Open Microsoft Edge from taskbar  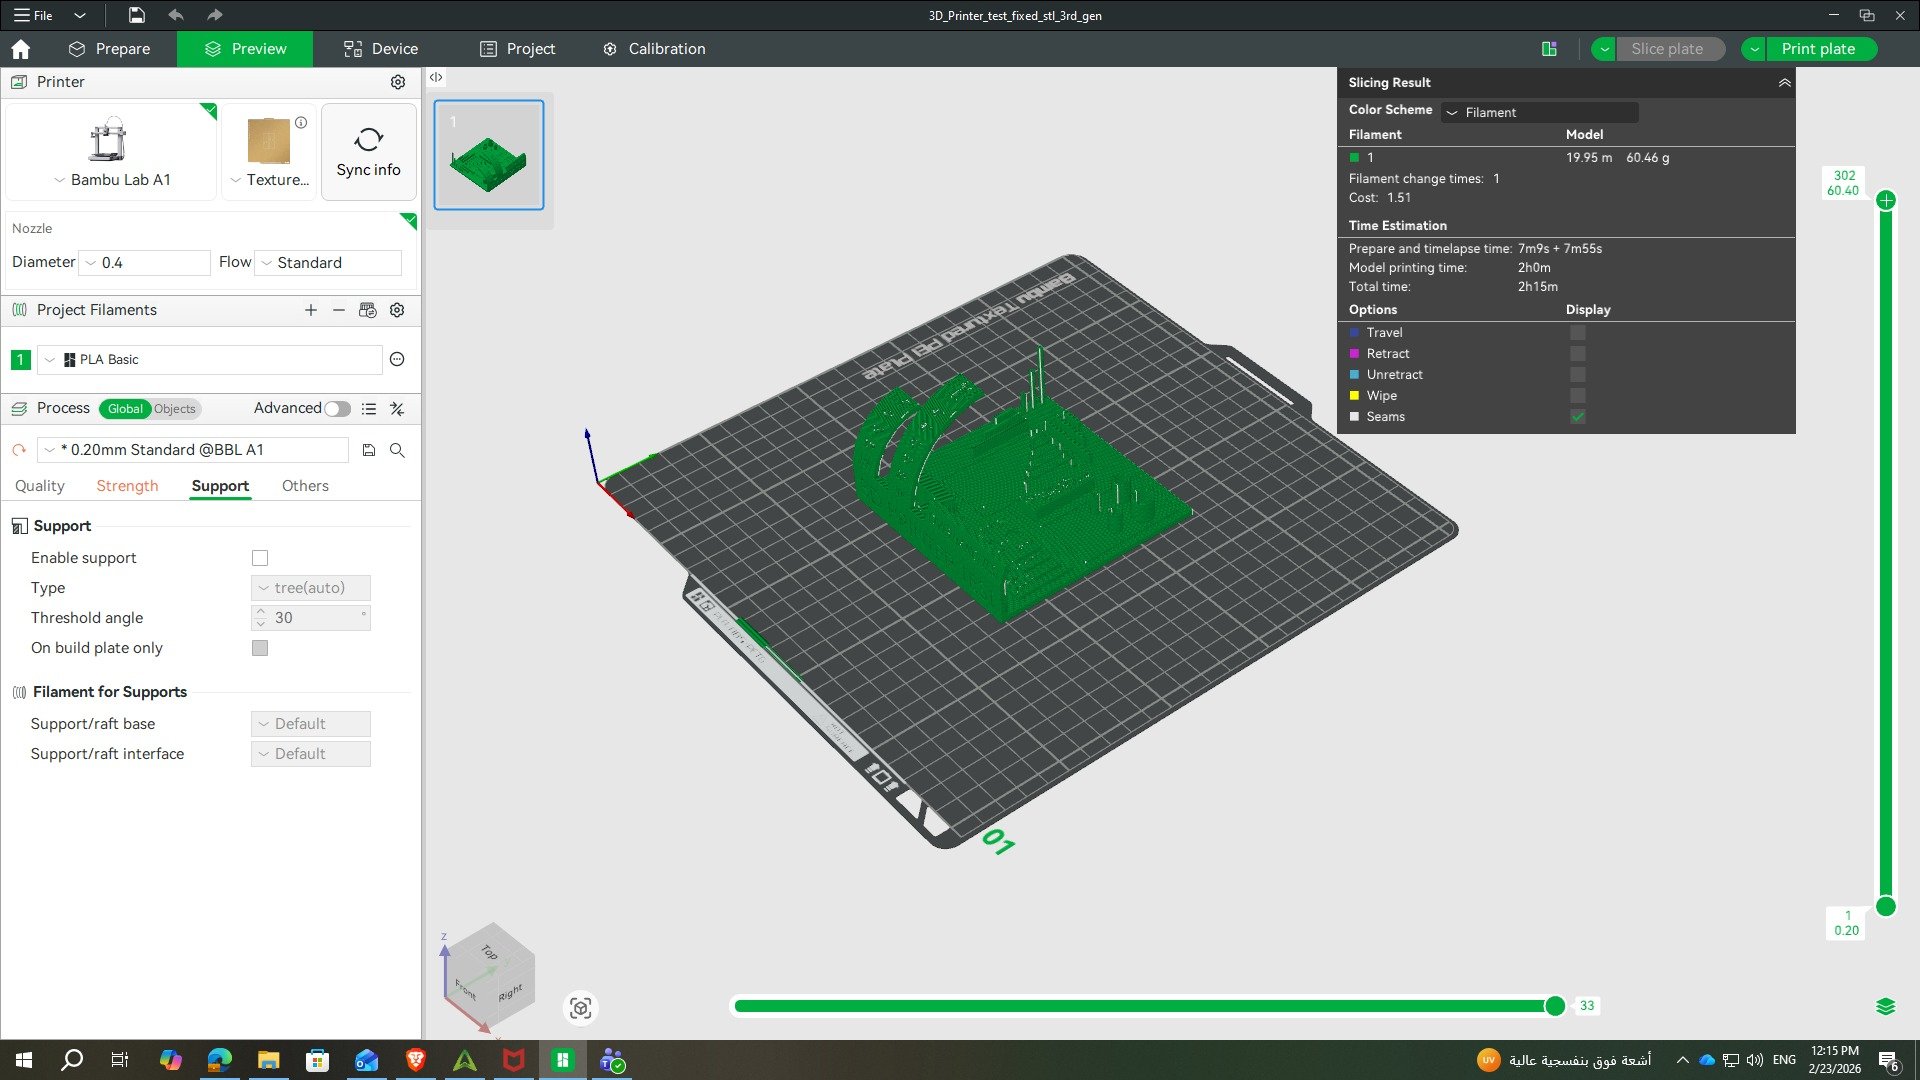click(x=219, y=1060)
